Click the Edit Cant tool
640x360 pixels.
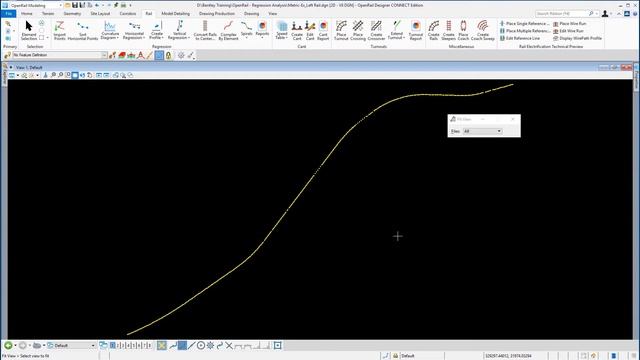click(x=310, y=31)
